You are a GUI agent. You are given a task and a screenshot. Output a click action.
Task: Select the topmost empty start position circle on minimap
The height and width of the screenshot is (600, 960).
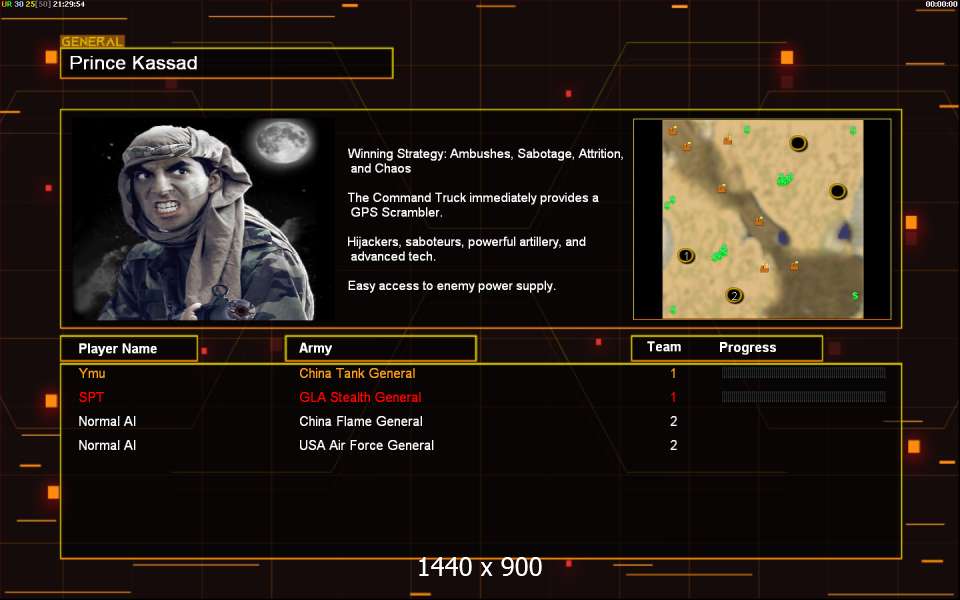pos(798,143)
